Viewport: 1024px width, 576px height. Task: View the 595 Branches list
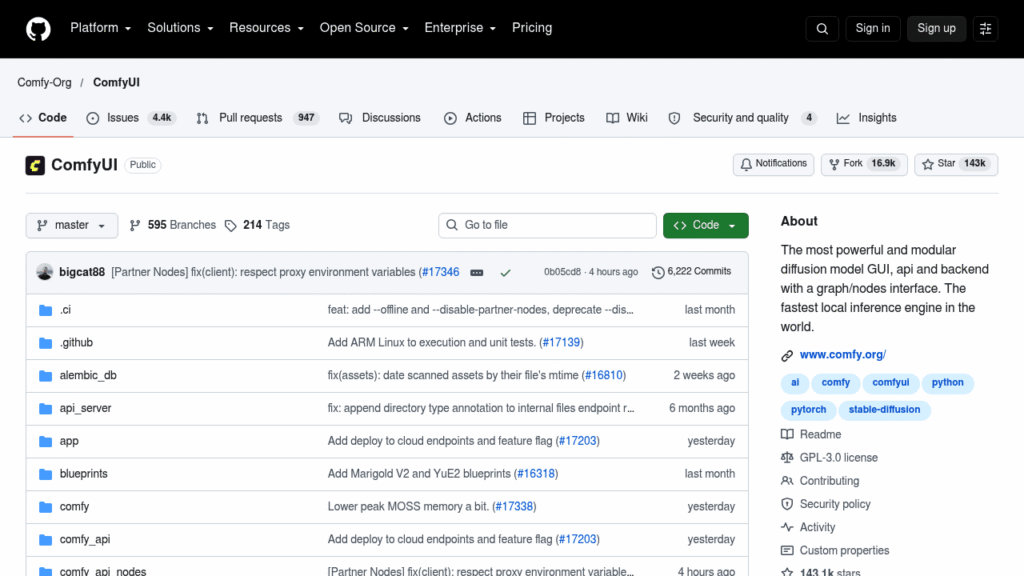pyautogui.click(x=173, y=225)
